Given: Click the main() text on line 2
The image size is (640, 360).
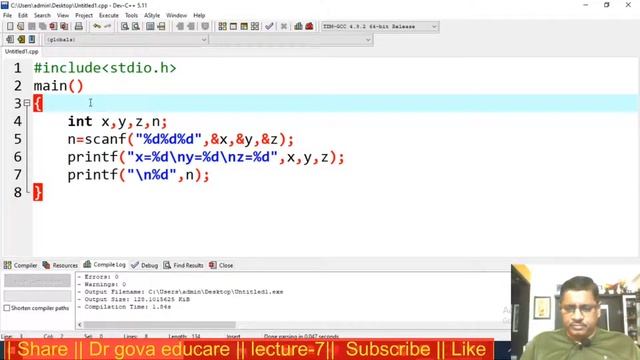Looking at the screenshot, I should point(58,86).
